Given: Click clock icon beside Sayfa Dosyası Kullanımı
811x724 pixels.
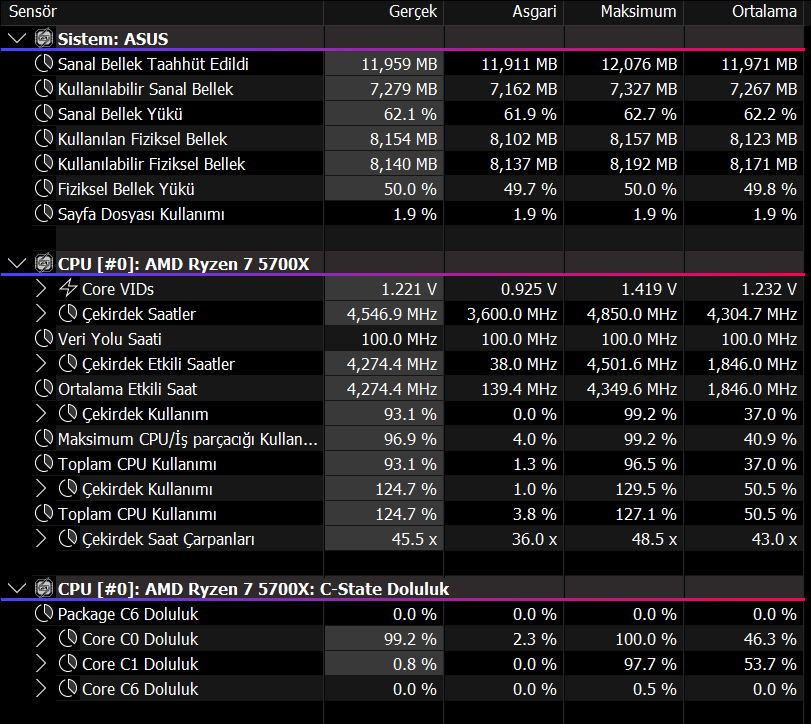Looking at the screenshot, I should coord(44,213).
